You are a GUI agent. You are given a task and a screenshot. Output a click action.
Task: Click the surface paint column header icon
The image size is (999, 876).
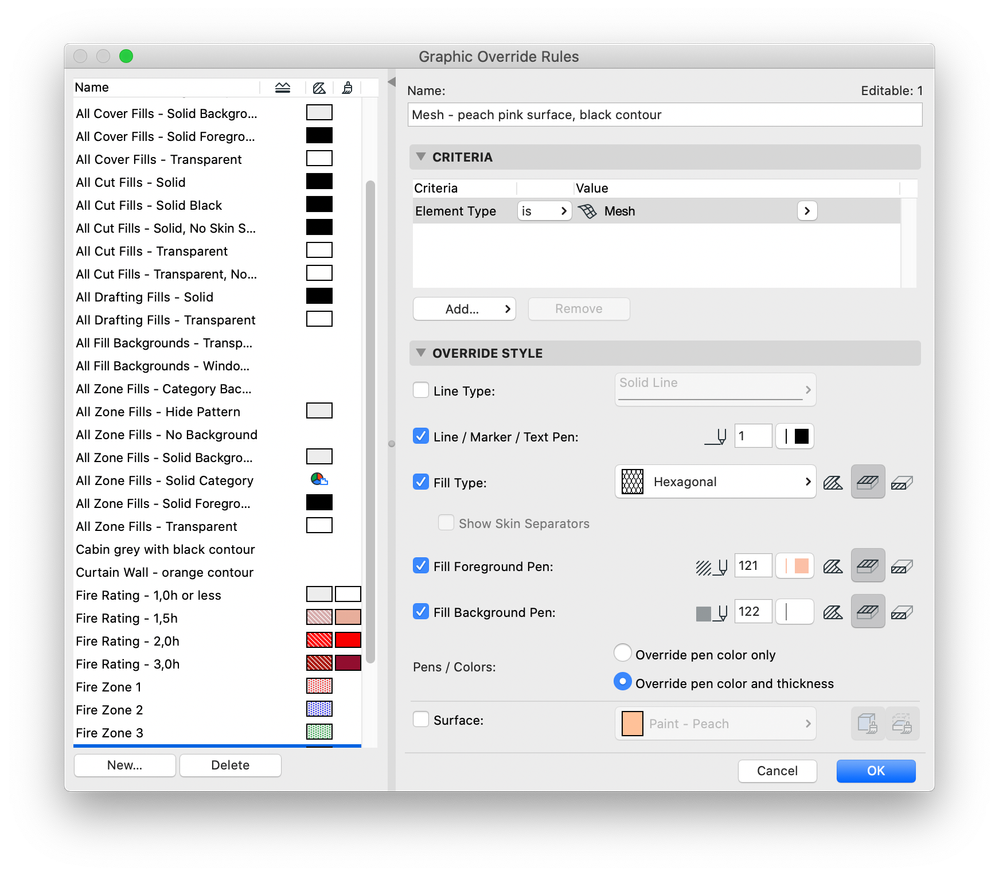(347, 87)
